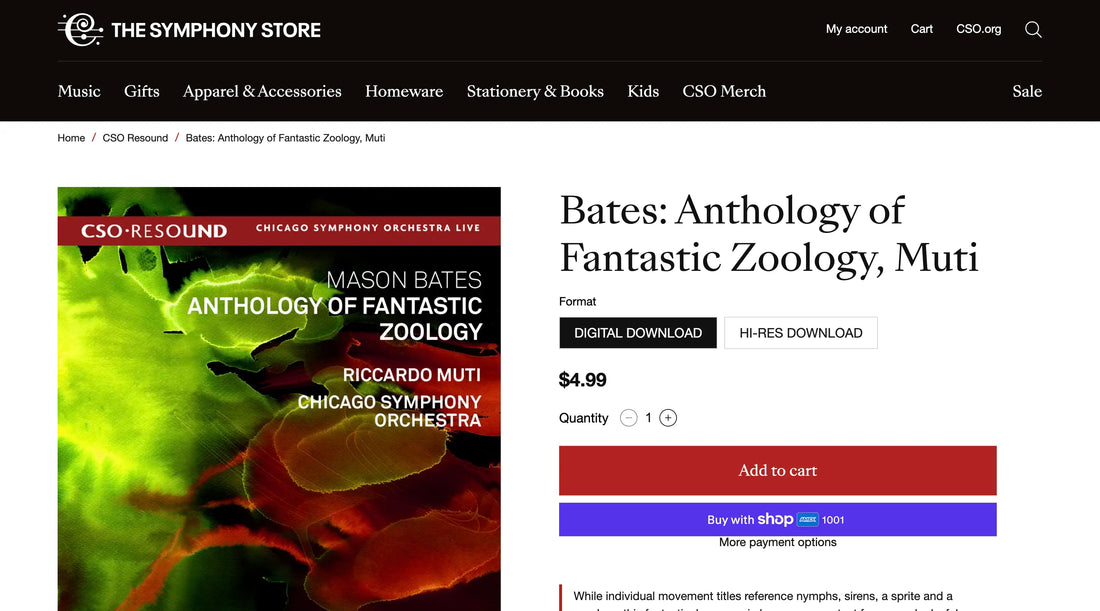Visit the Sale page
Viewport: 1100px width, 611px height.
coord(1027,91)
